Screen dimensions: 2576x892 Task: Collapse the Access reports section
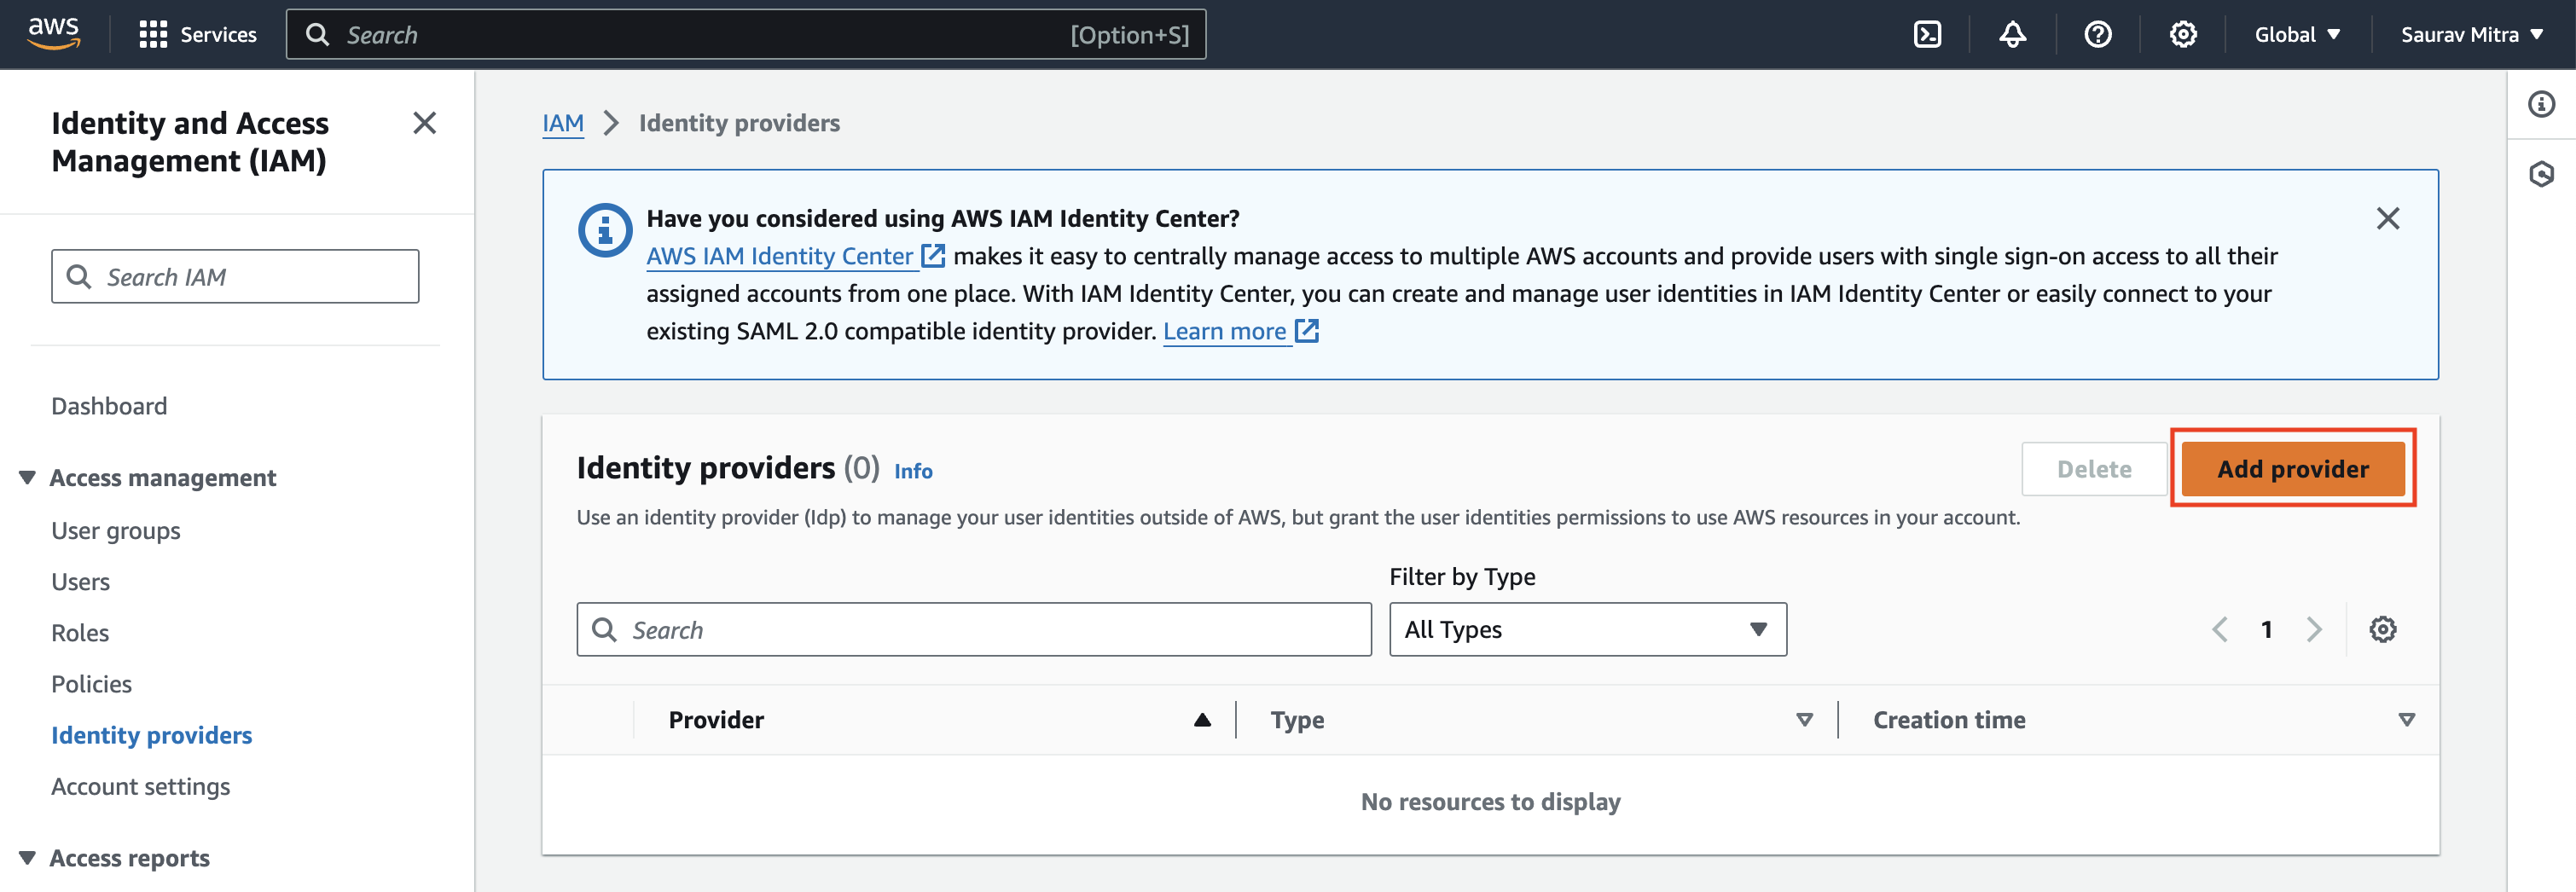pyautogui.click(x=27, y=858)
